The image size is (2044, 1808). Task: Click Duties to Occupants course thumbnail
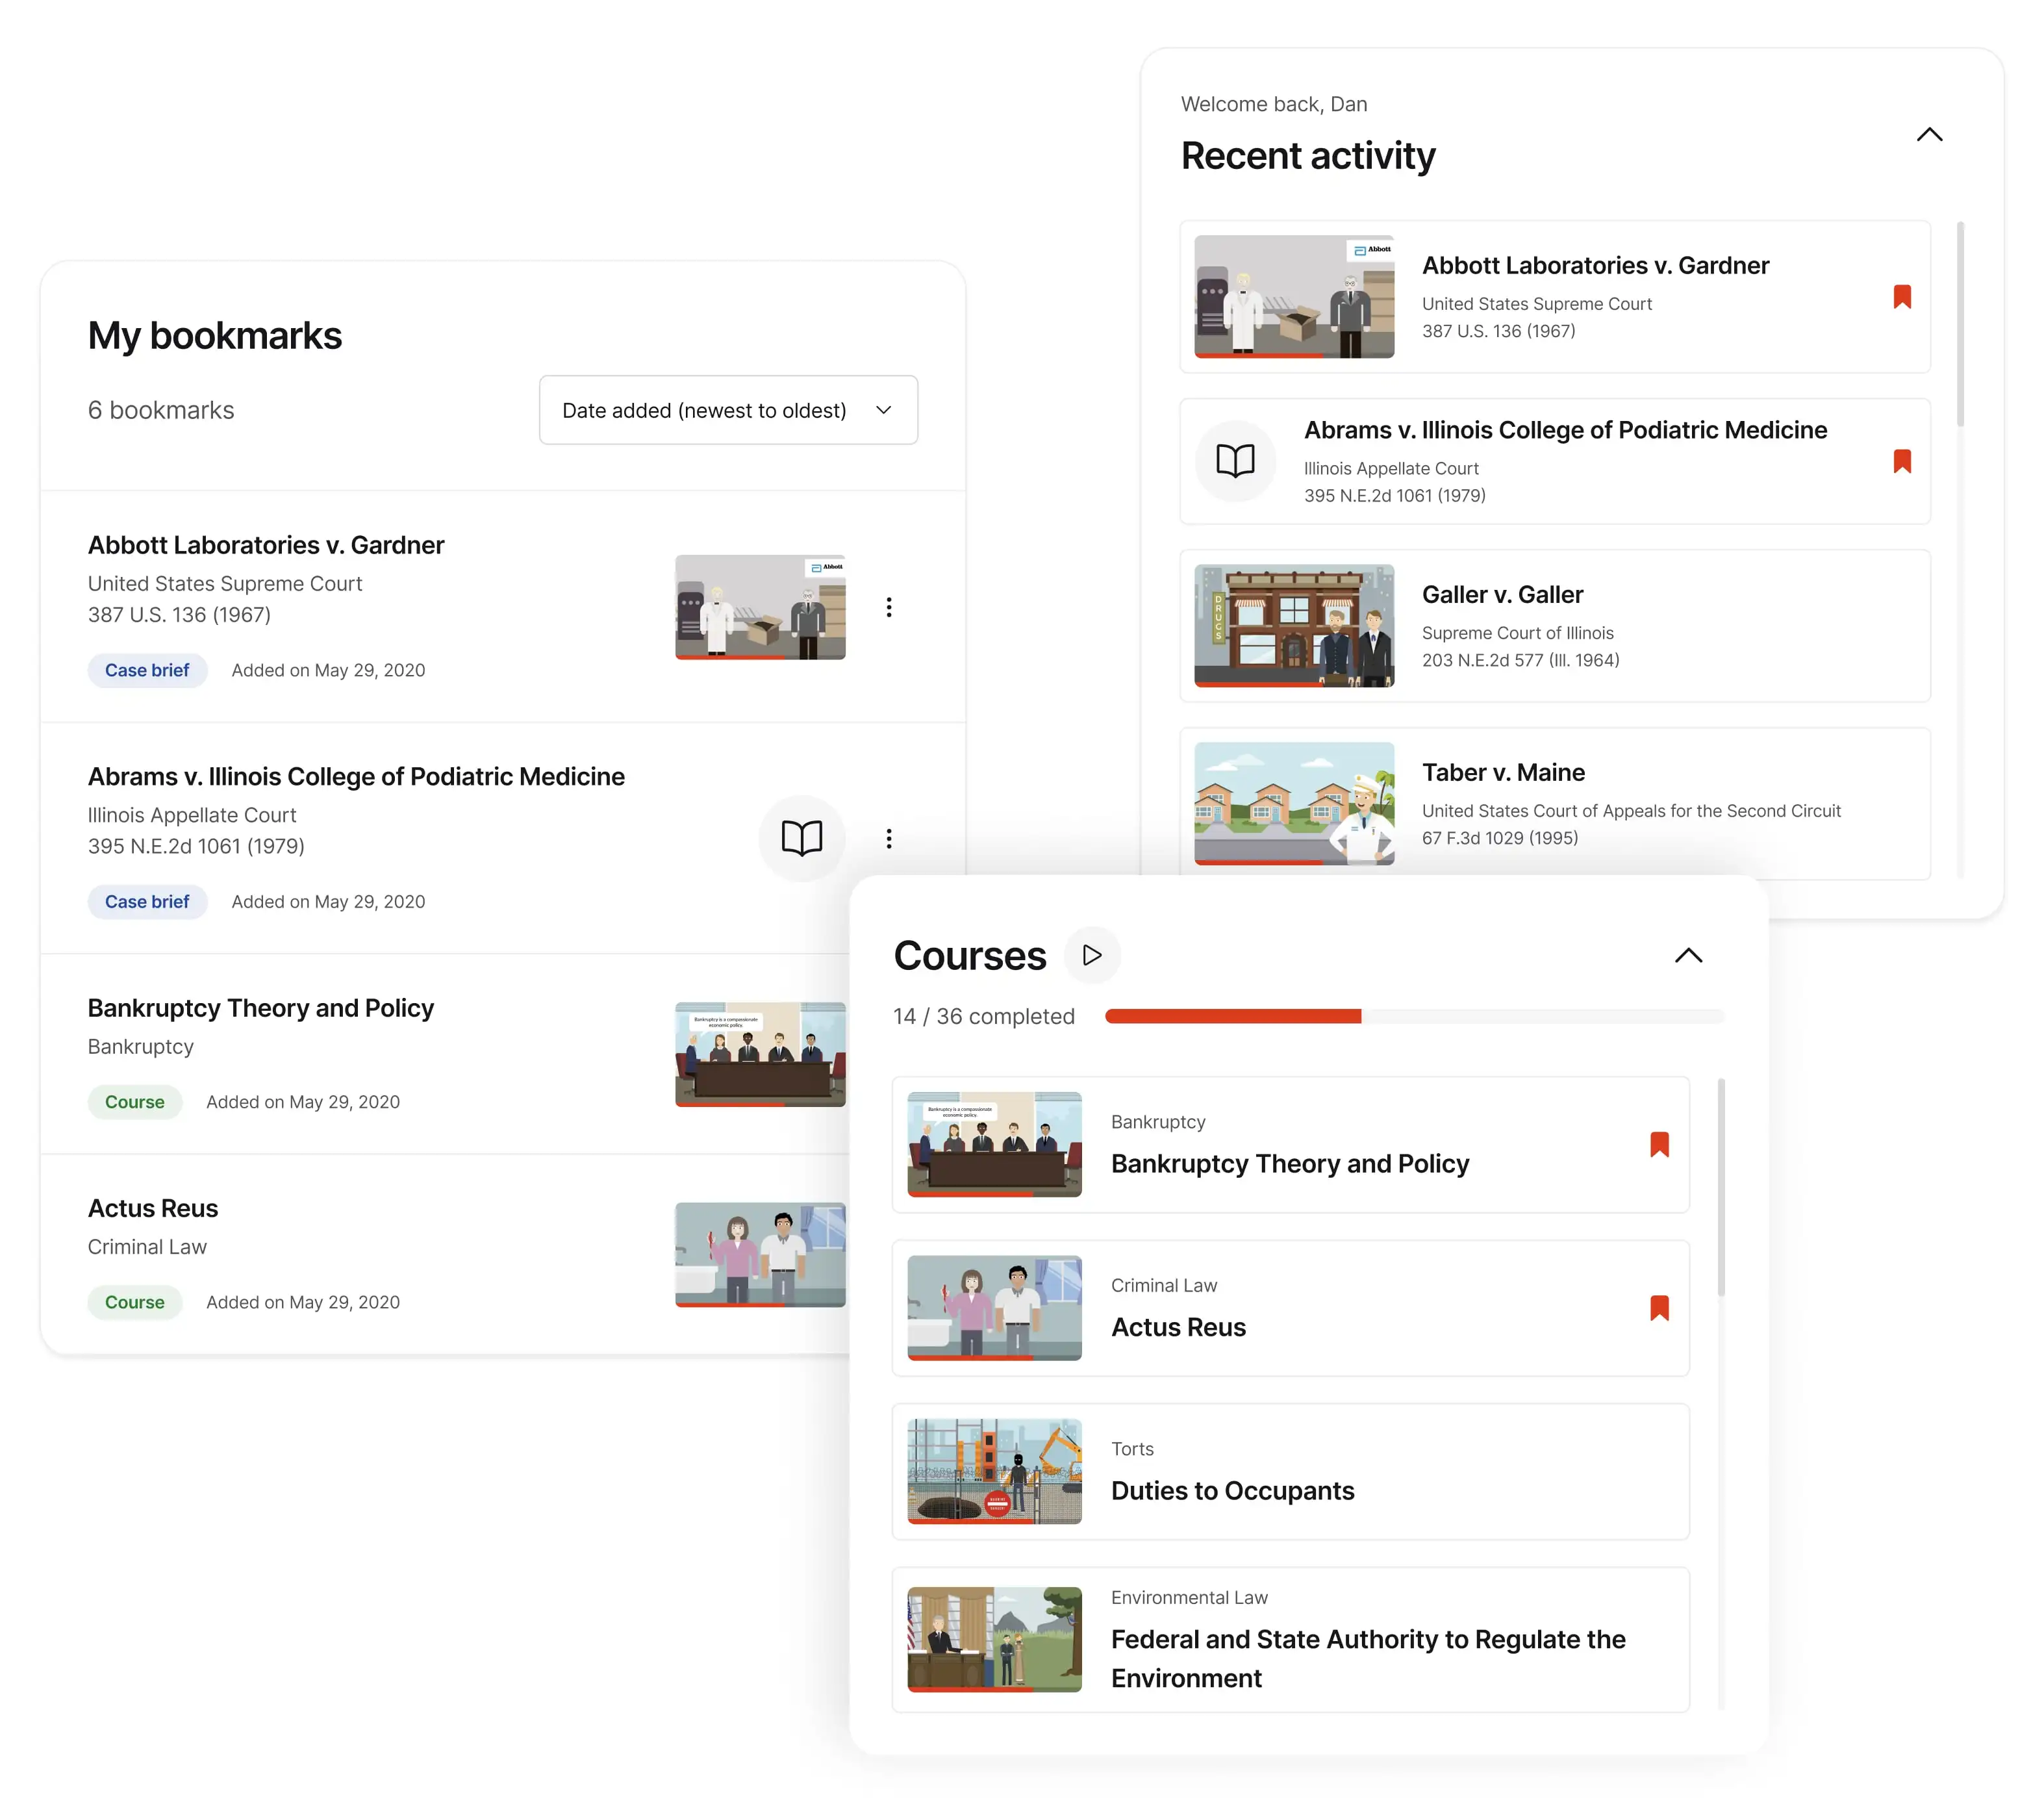coord(994,1471)
